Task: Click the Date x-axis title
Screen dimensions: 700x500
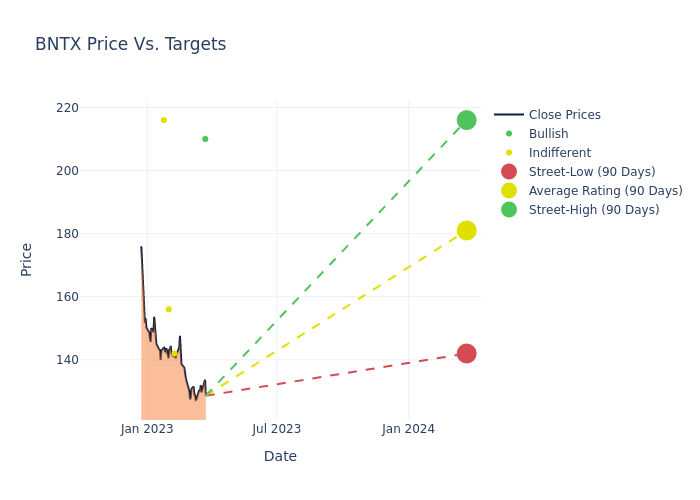Action: (280, 456)
